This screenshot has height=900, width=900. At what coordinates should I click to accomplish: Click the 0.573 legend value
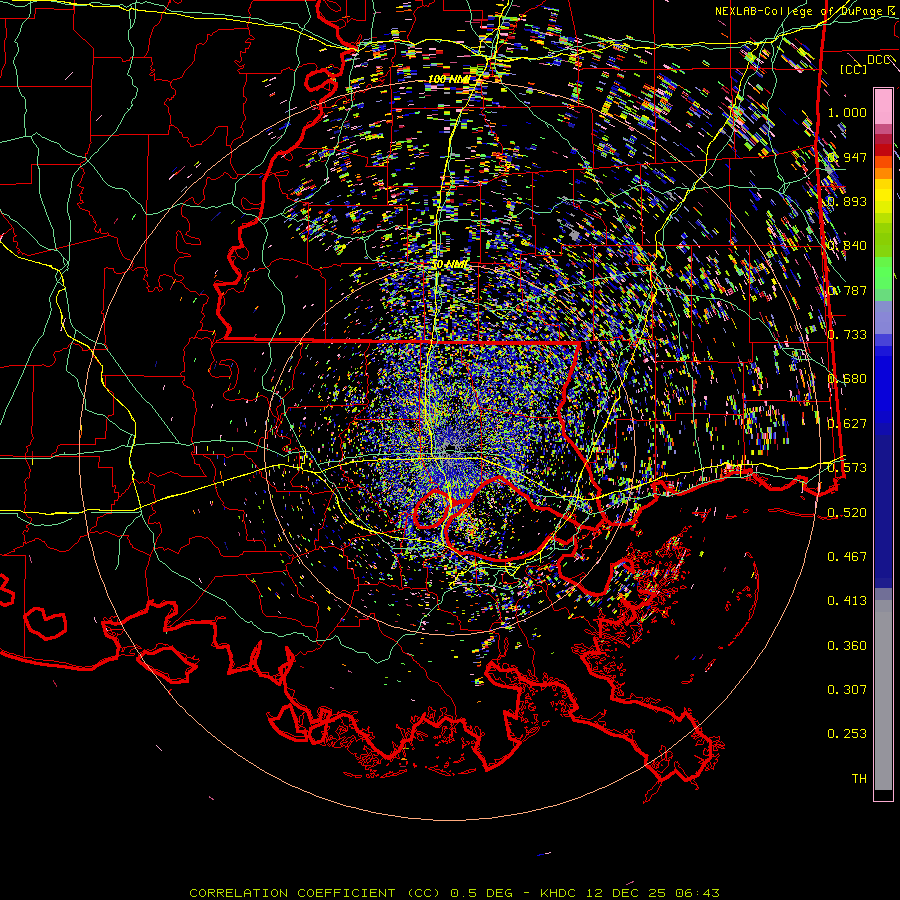pos(847,468)
